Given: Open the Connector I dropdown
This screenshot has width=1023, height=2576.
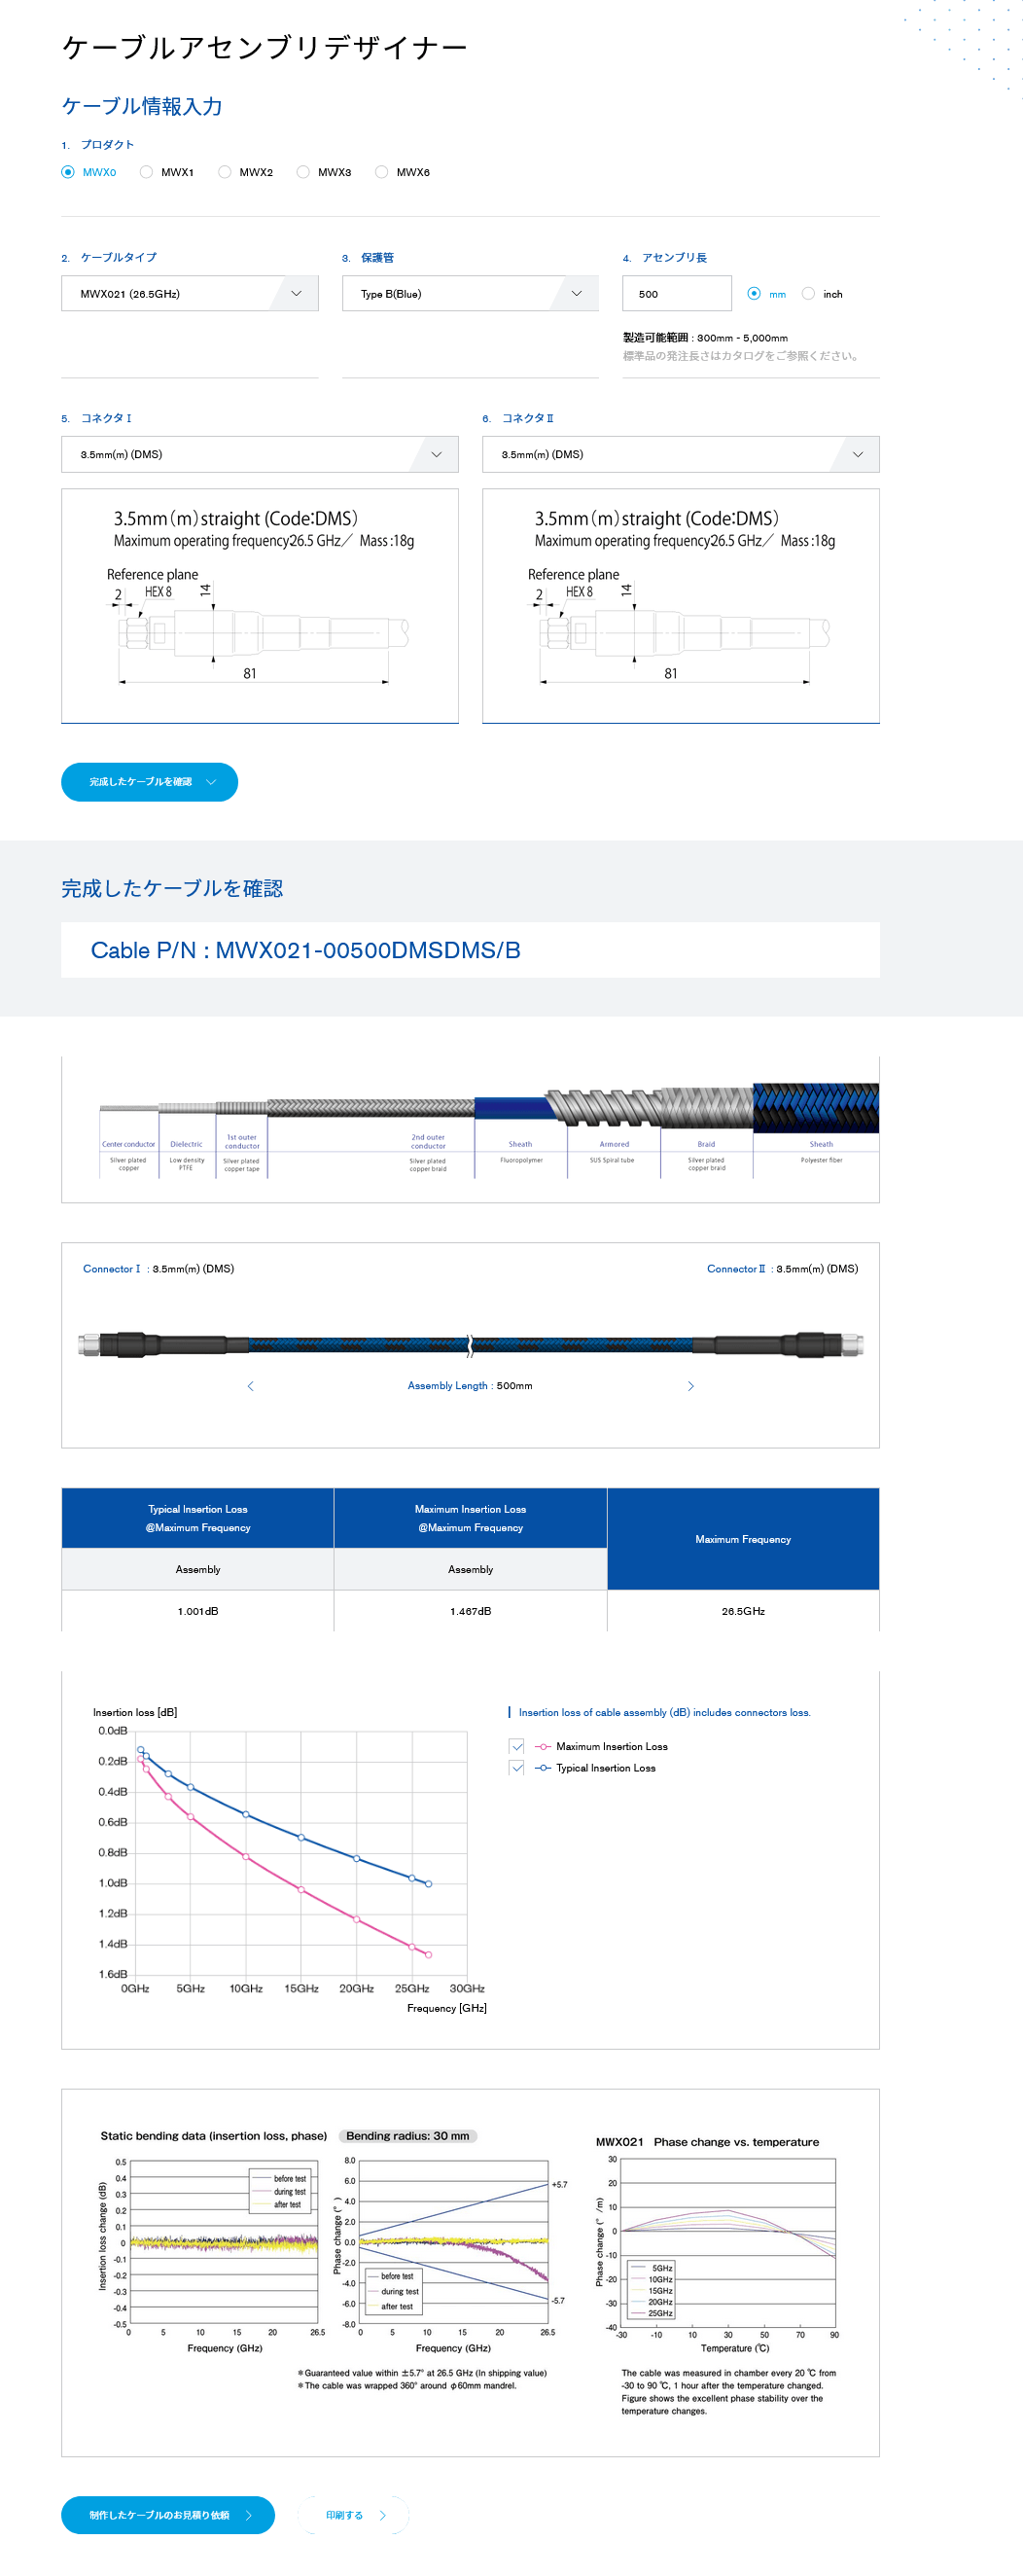Looking at the screenshot, I should [259, 454].
